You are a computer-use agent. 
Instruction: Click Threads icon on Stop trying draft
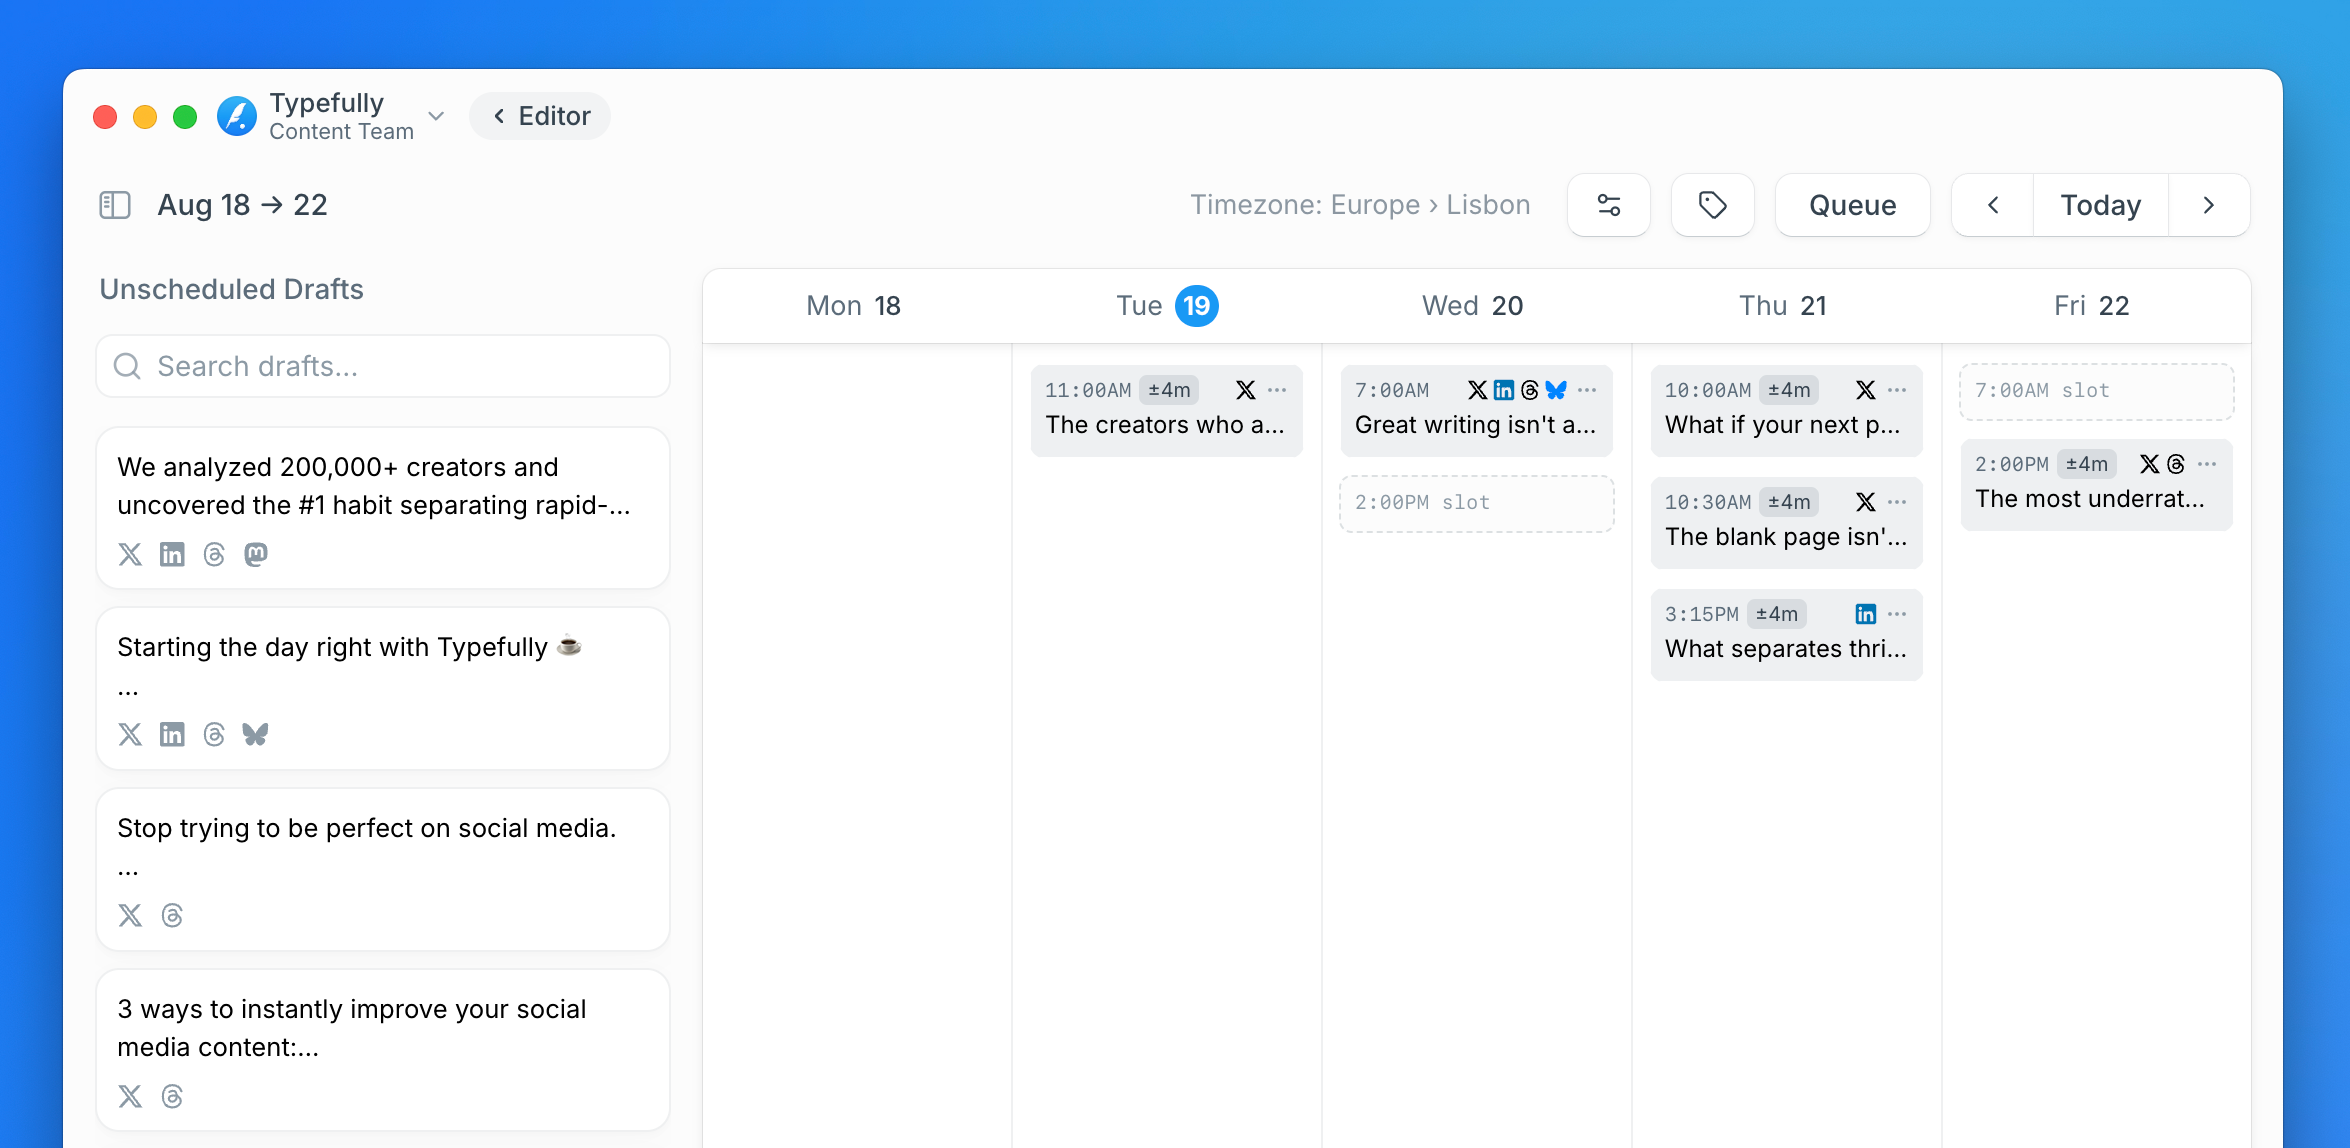click(x=172, y=915)
